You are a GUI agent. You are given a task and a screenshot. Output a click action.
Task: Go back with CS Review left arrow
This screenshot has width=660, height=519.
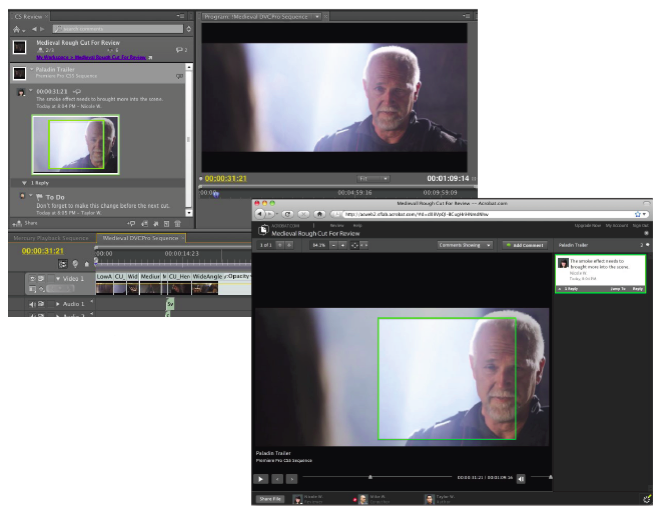coord(34,29)
